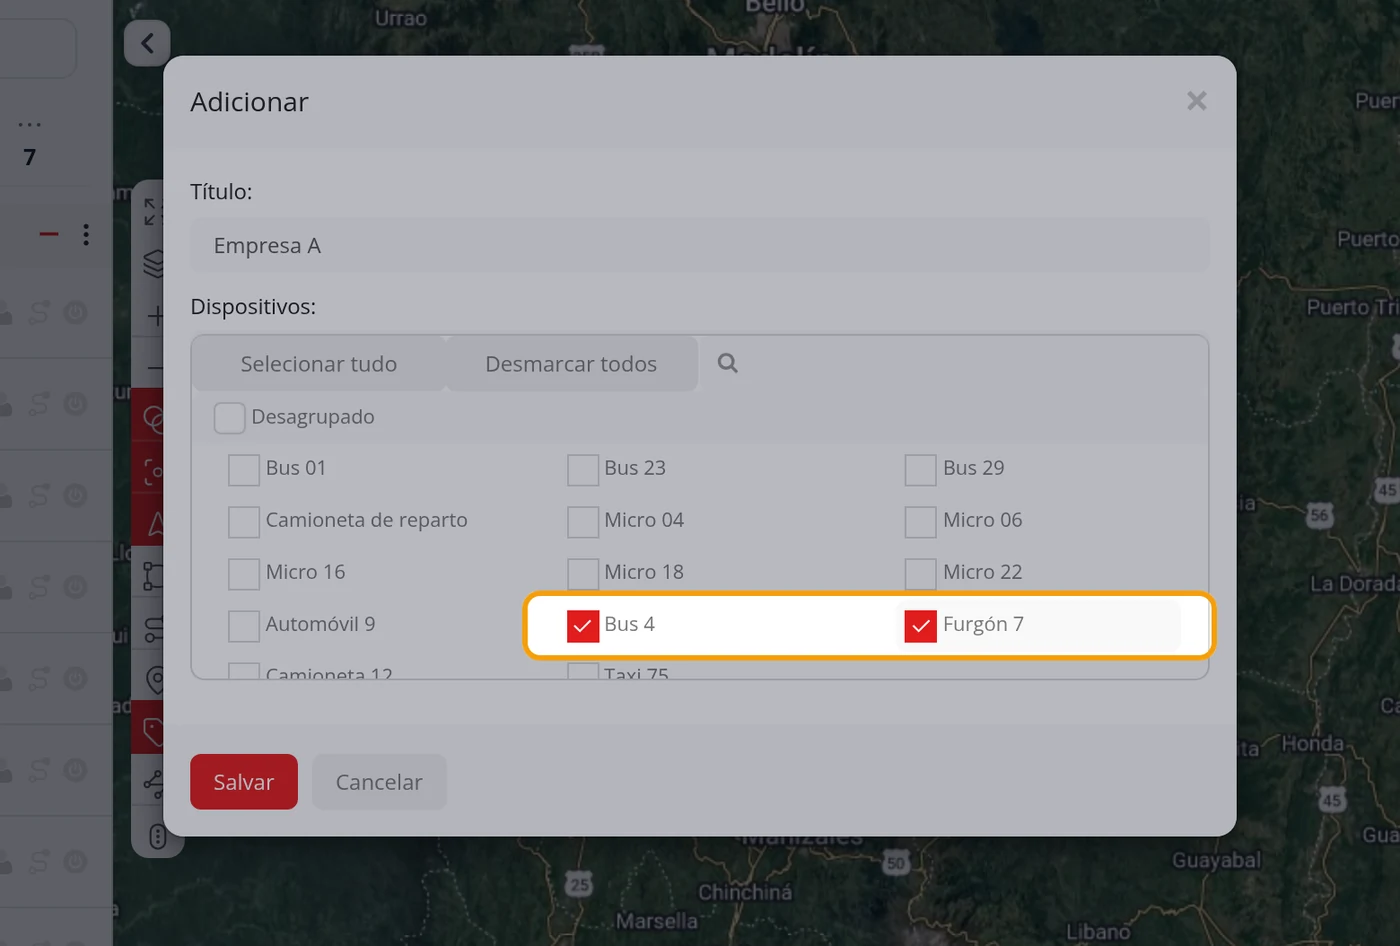The height and width of the screenshot is (946, 1400).
Task: Check the Desagrupado group checkbox
Action: point(229,417)
